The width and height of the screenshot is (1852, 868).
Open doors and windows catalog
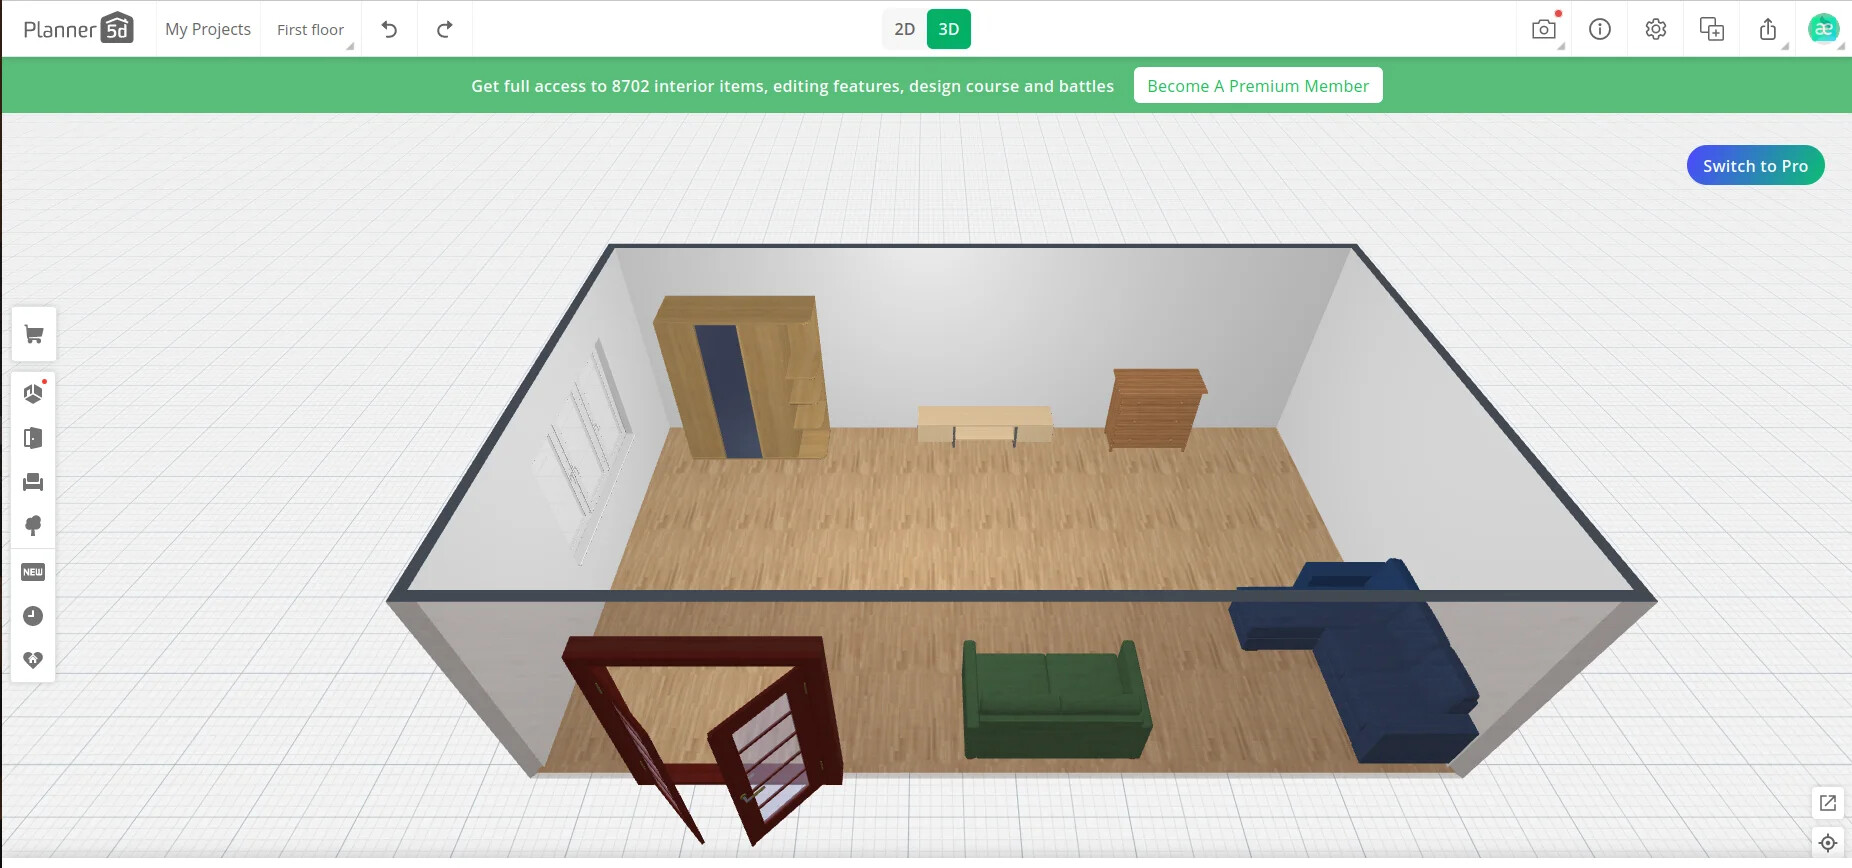33,438
